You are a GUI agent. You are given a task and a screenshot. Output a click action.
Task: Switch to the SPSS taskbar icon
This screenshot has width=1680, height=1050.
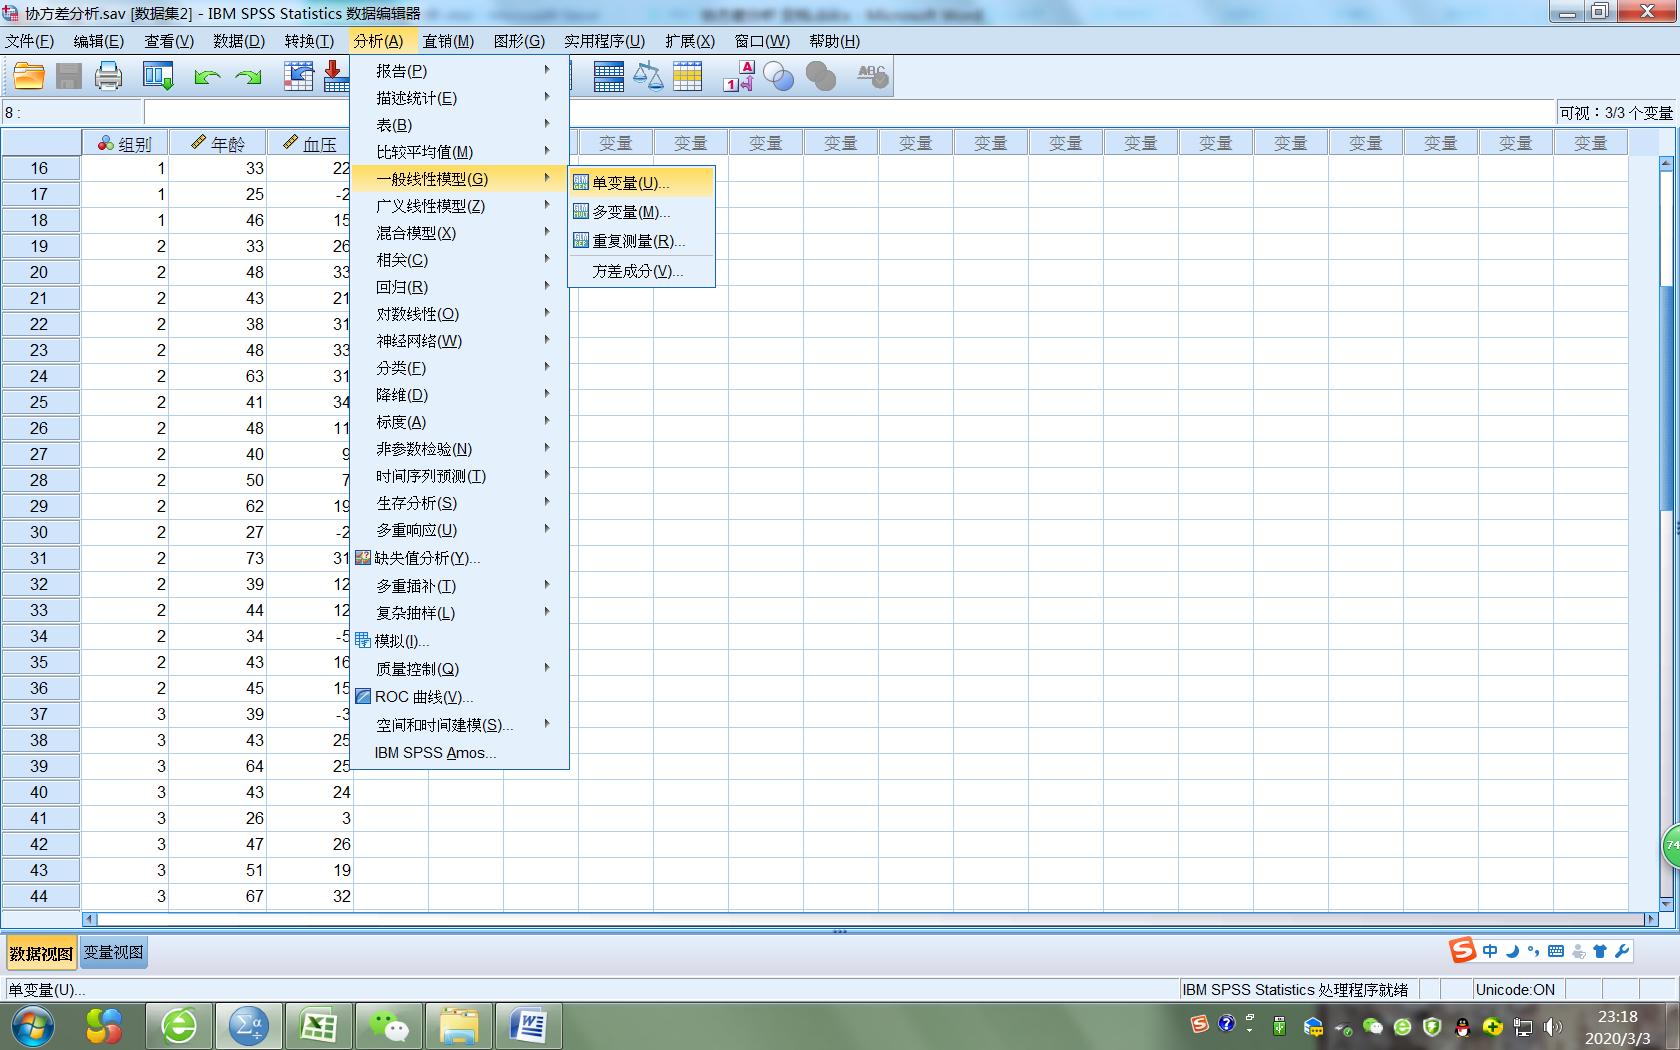click(248, 1026)
